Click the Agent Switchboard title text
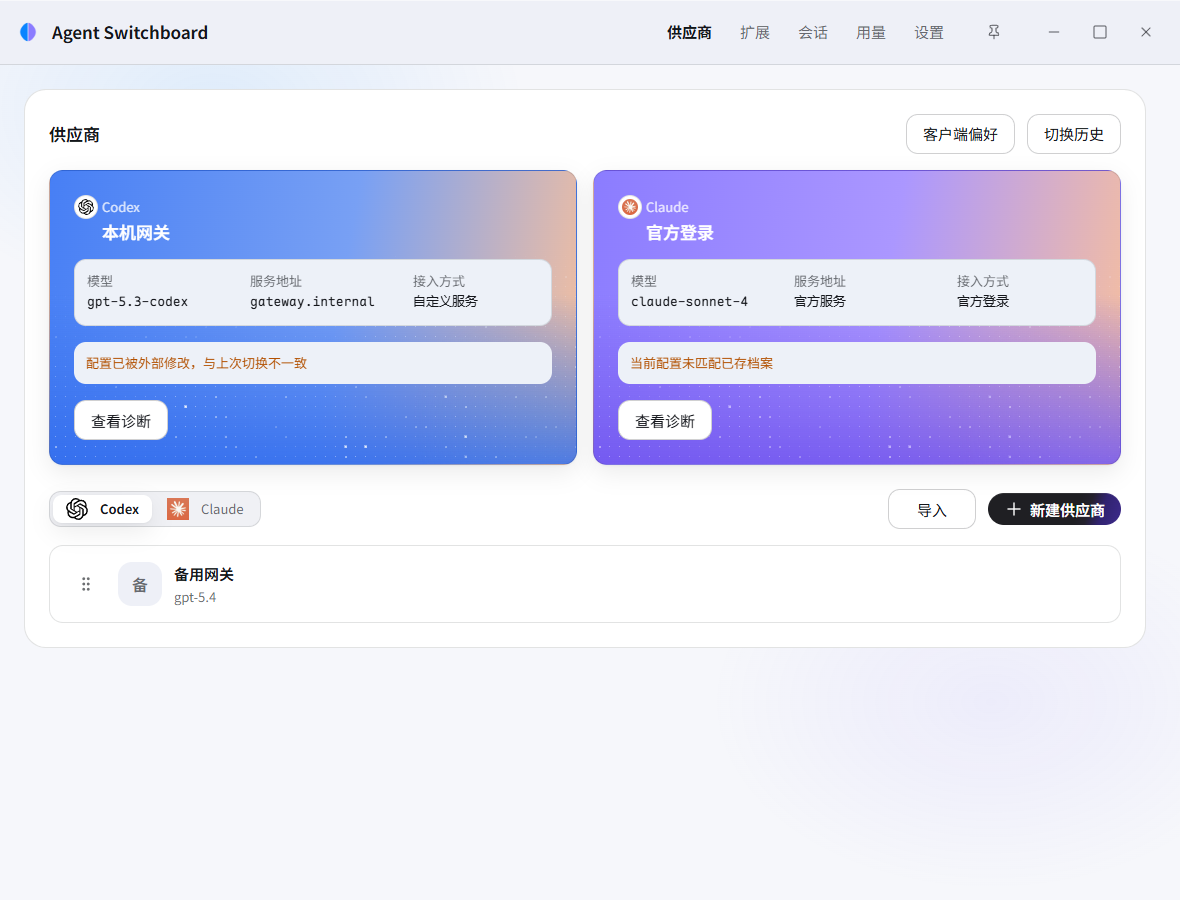The height and width of the screenshot is (900, 1180). pyautogui.click(x=129, y=32)
